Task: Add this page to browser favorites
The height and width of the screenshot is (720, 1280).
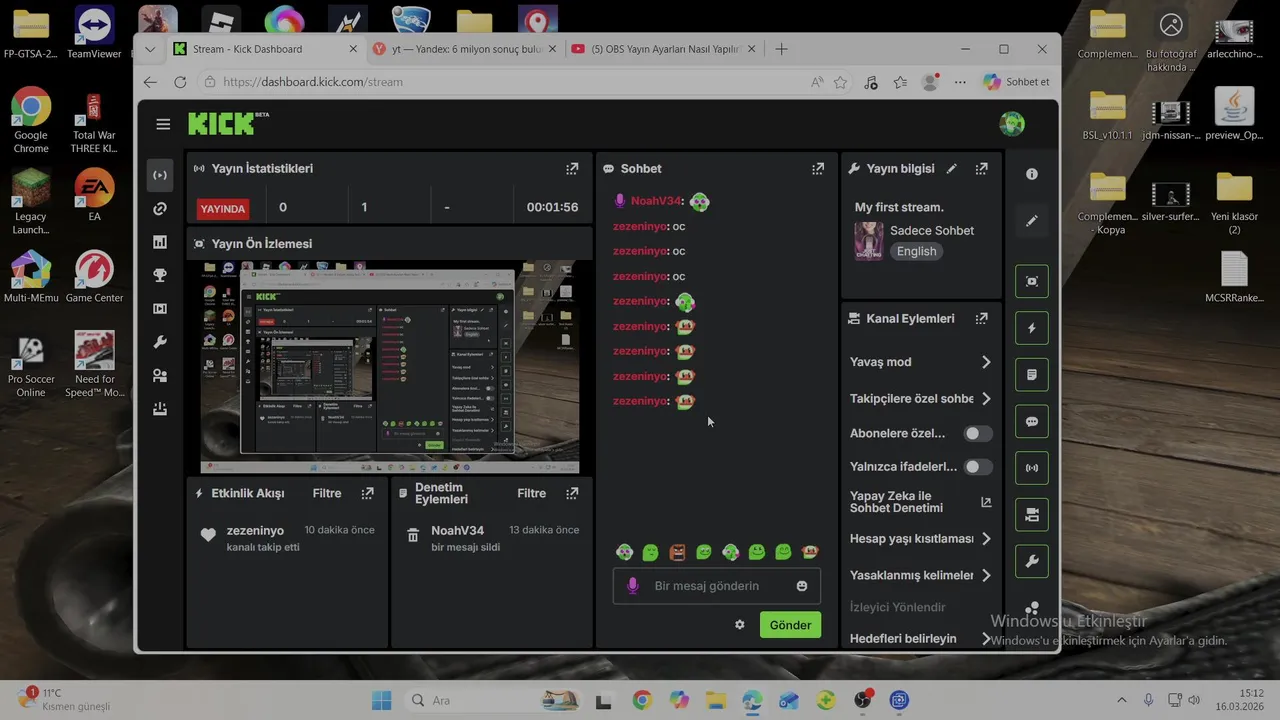Action: tap(840, 82)
